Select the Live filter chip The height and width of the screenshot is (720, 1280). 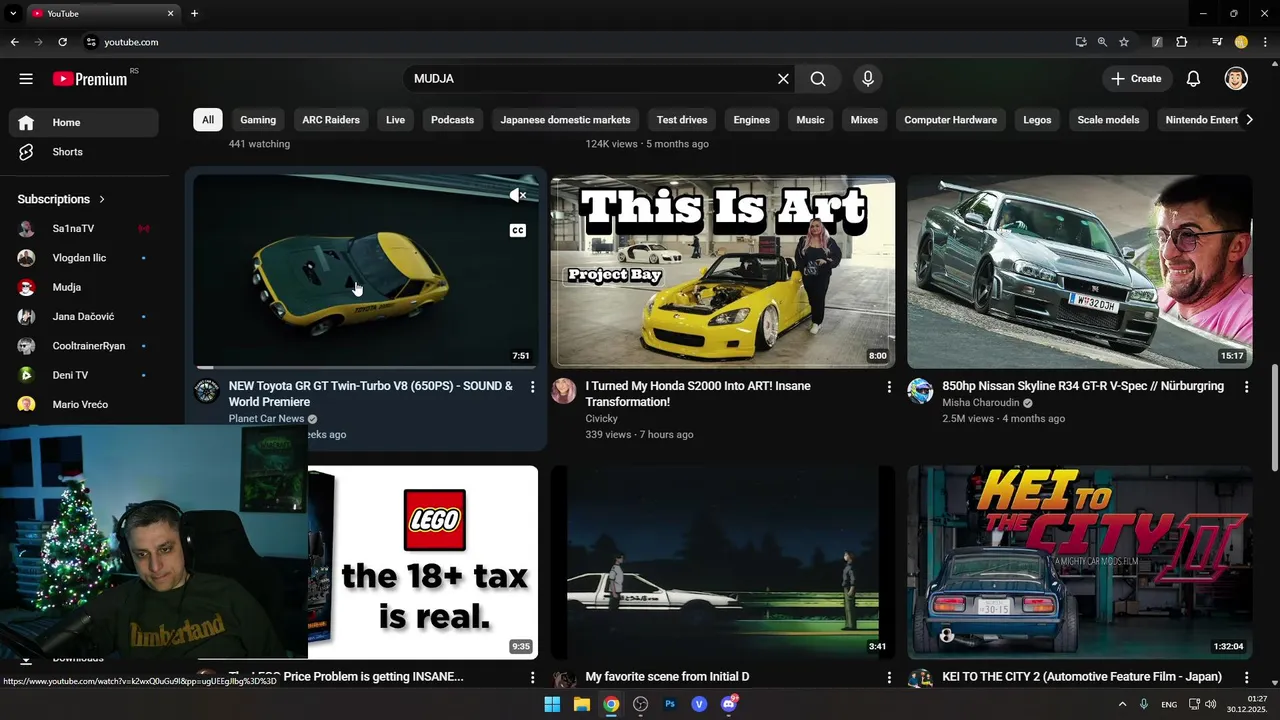[x=396, y=120]
